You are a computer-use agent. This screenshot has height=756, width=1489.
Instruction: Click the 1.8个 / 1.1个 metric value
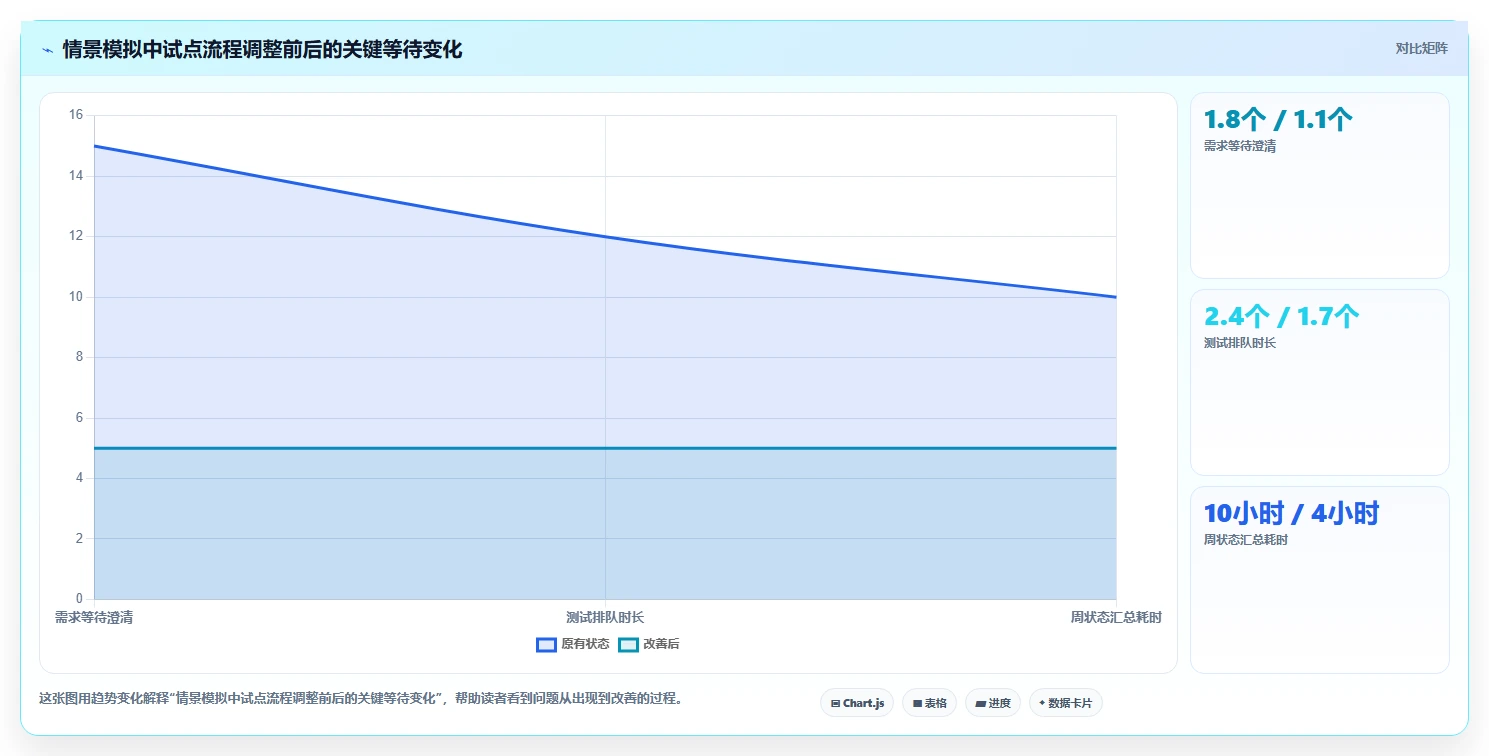[1278, 120]
